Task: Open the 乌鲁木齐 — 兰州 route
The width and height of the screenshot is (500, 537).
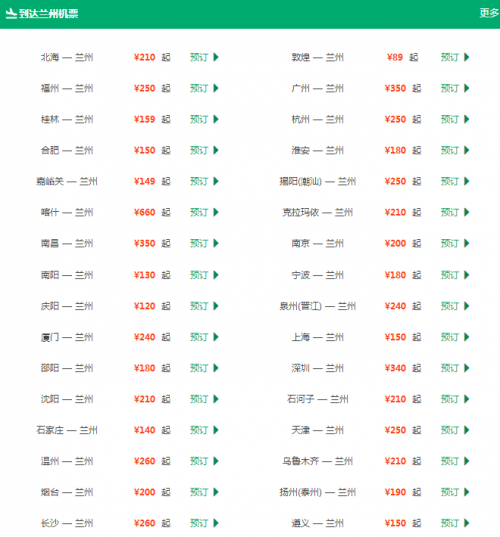Action: click(317, 461)
